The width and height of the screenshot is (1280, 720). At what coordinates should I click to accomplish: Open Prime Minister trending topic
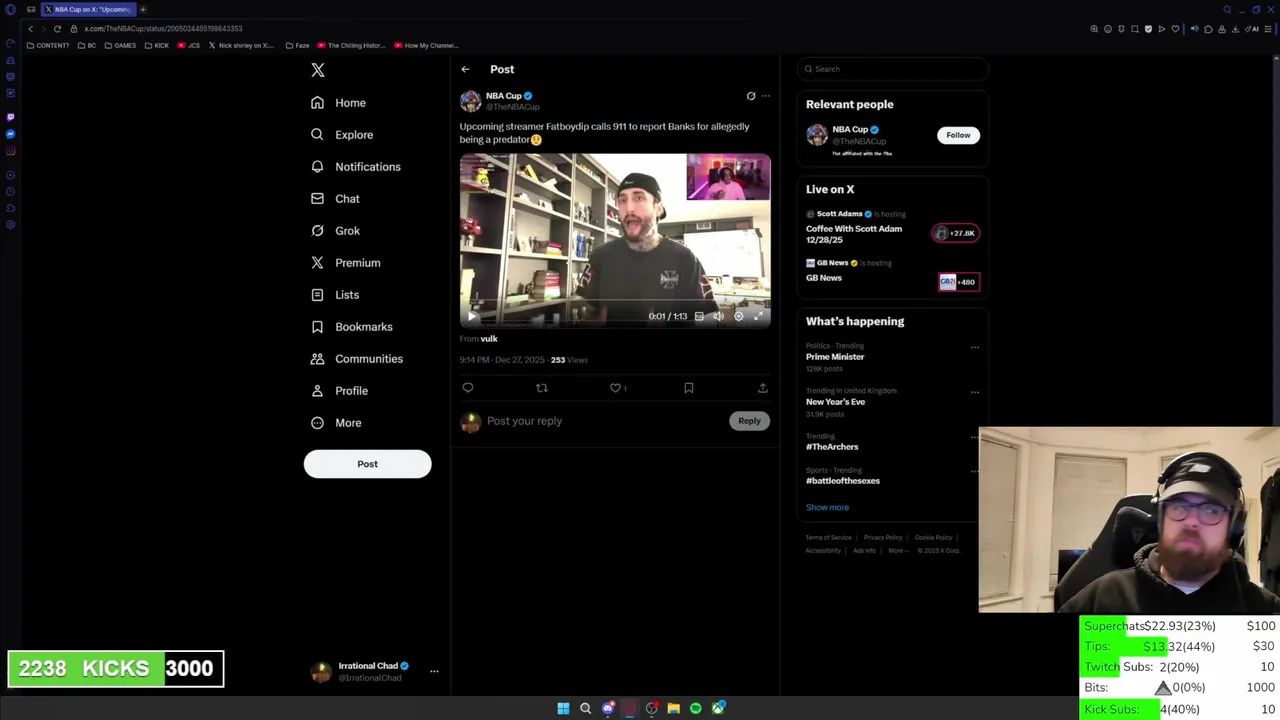click(835, 357)
